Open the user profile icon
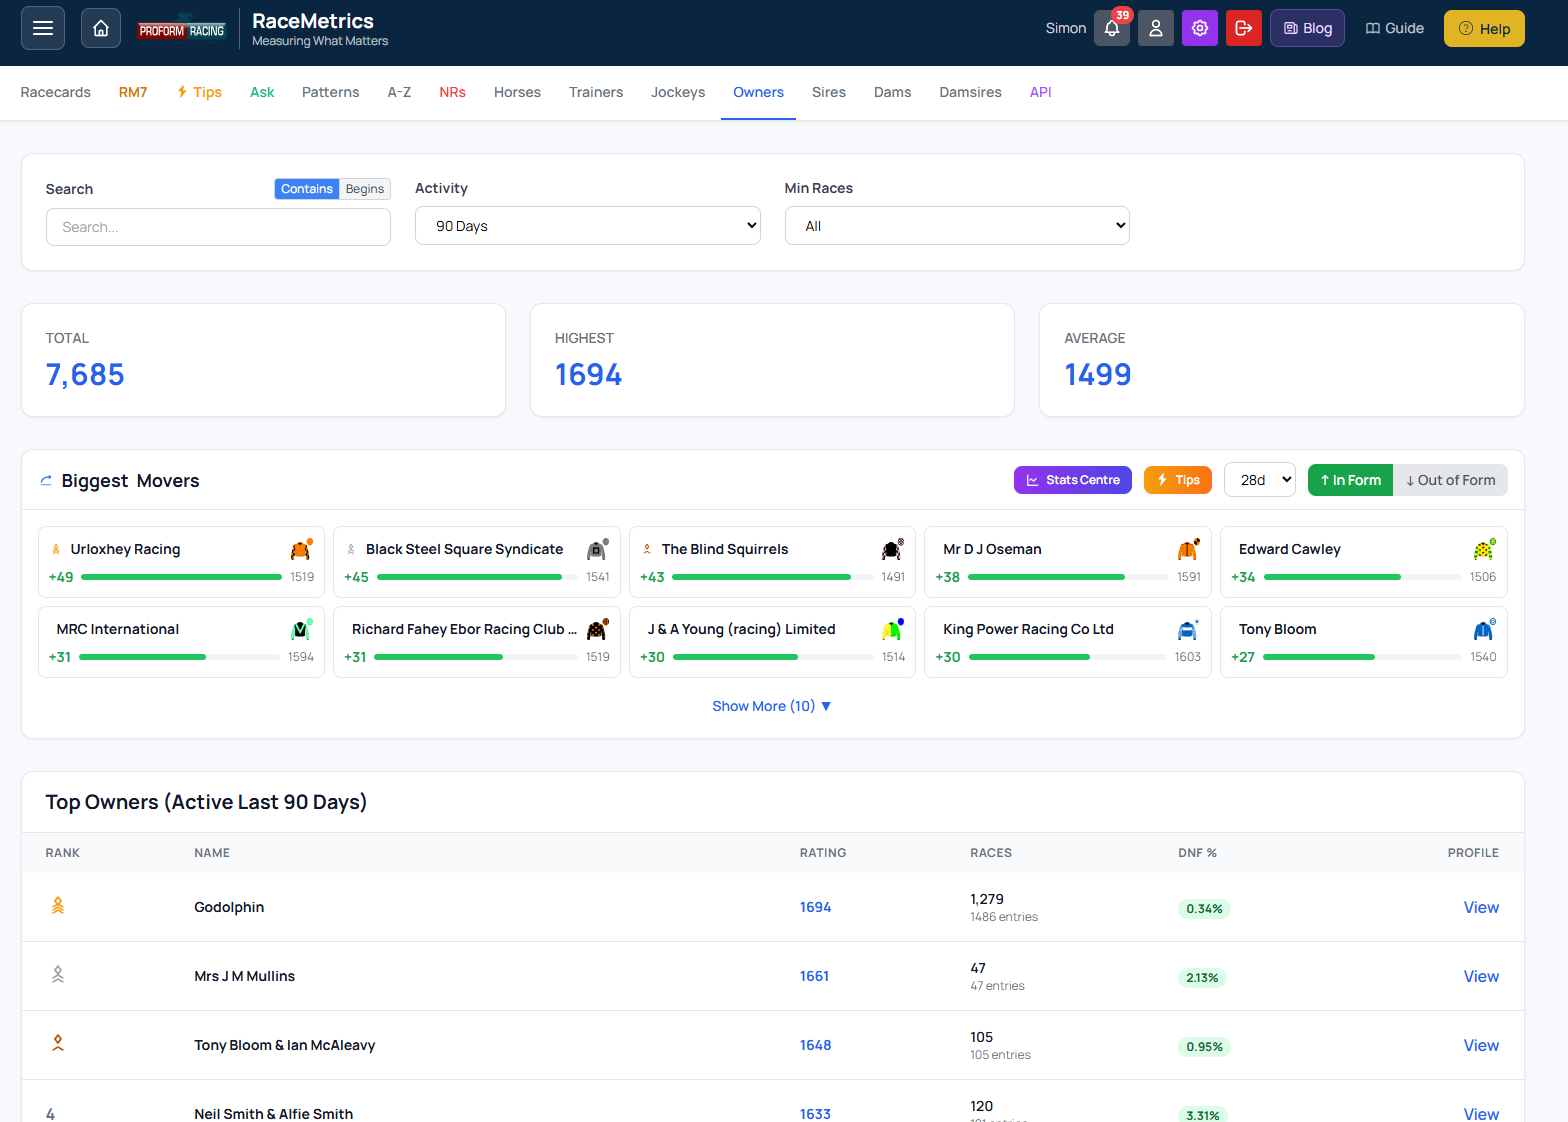 (x=1156, y=28)
